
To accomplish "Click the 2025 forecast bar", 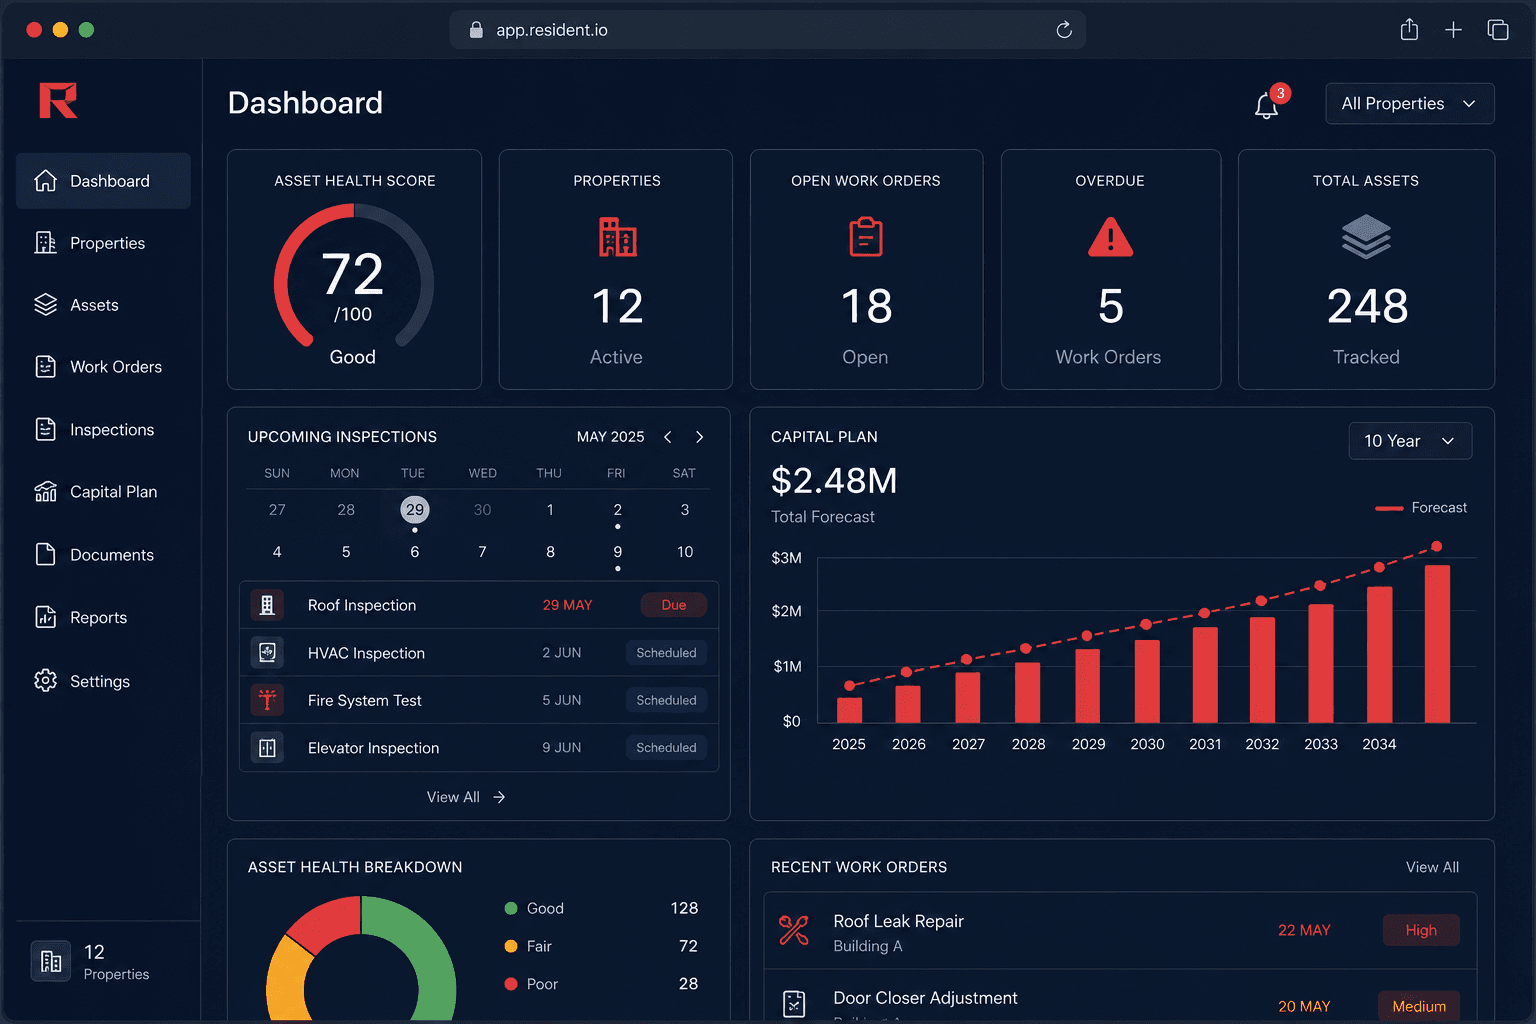I will click(x=850, y=710).
